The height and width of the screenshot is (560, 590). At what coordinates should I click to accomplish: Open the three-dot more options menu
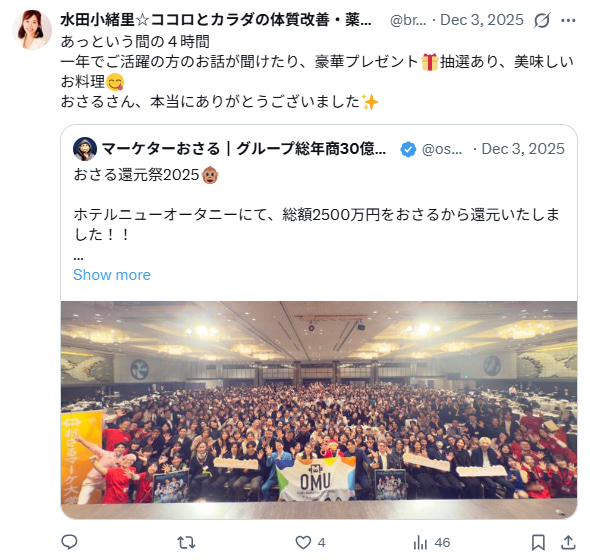tap(568, 20)
